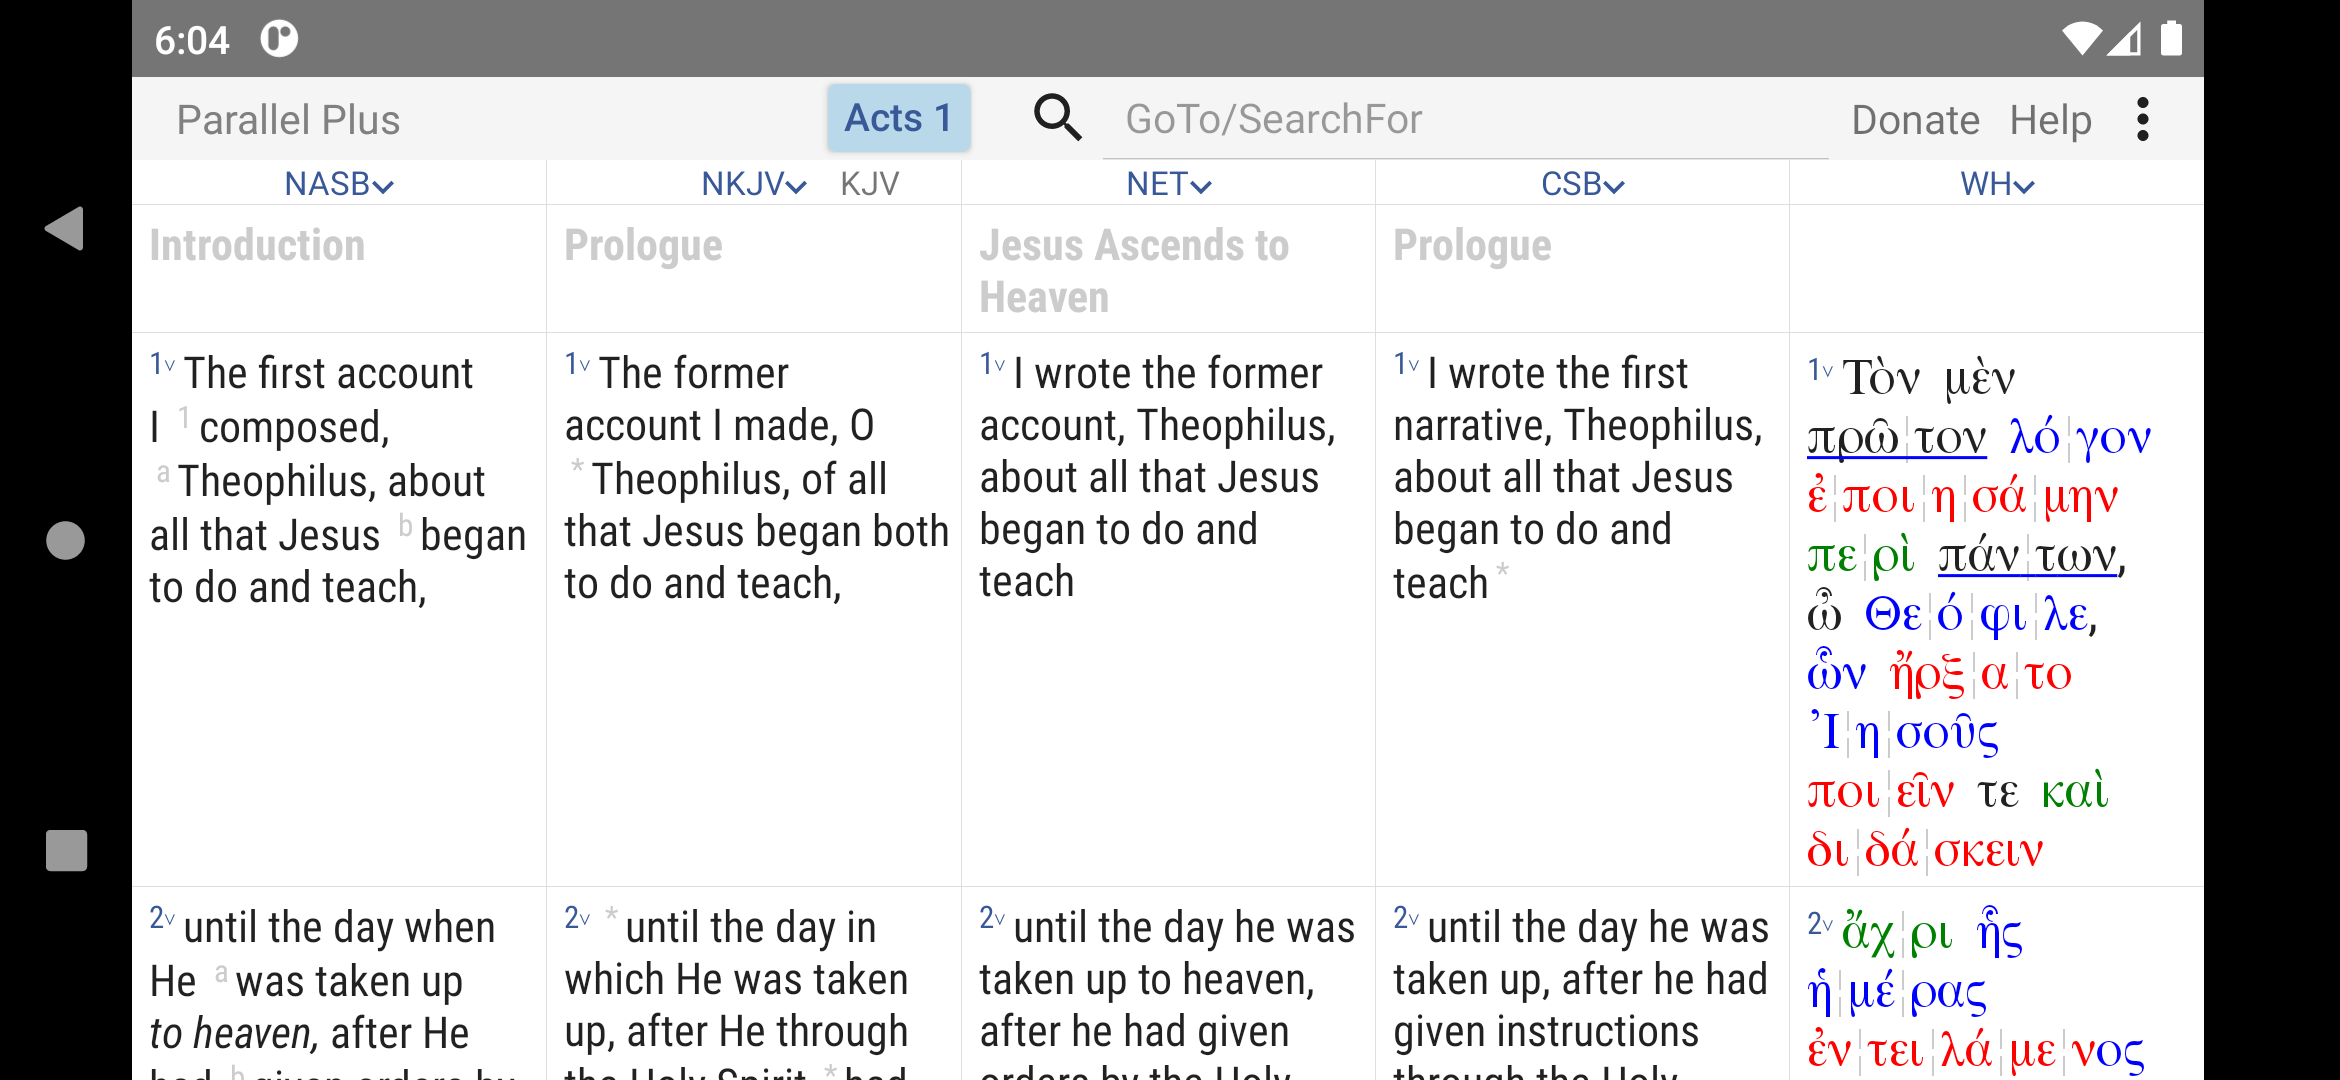Tap verse 2v marker in NASB column
2340x1080 pixels.
click(x=162, y=917)
